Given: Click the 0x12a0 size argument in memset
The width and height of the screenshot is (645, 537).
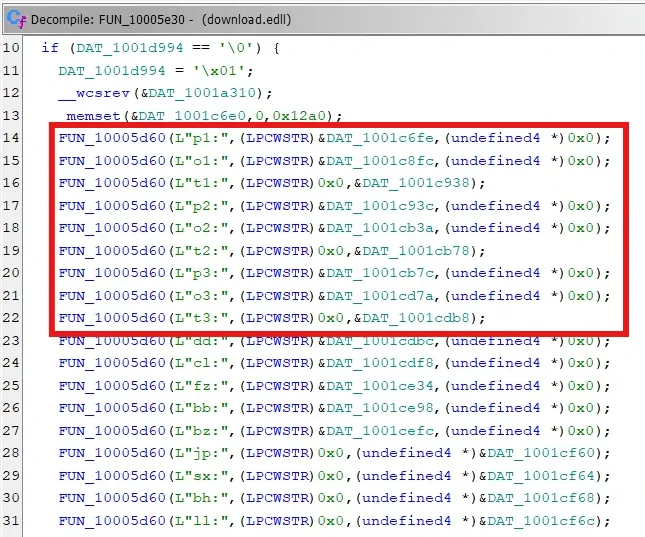Looking at the screenshot, I should click(299, 116).
